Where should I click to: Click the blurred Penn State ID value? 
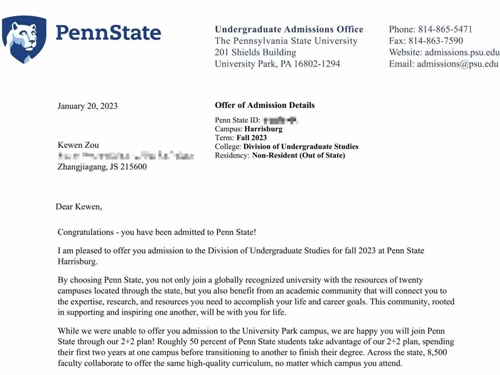click(x=280, y=120)
